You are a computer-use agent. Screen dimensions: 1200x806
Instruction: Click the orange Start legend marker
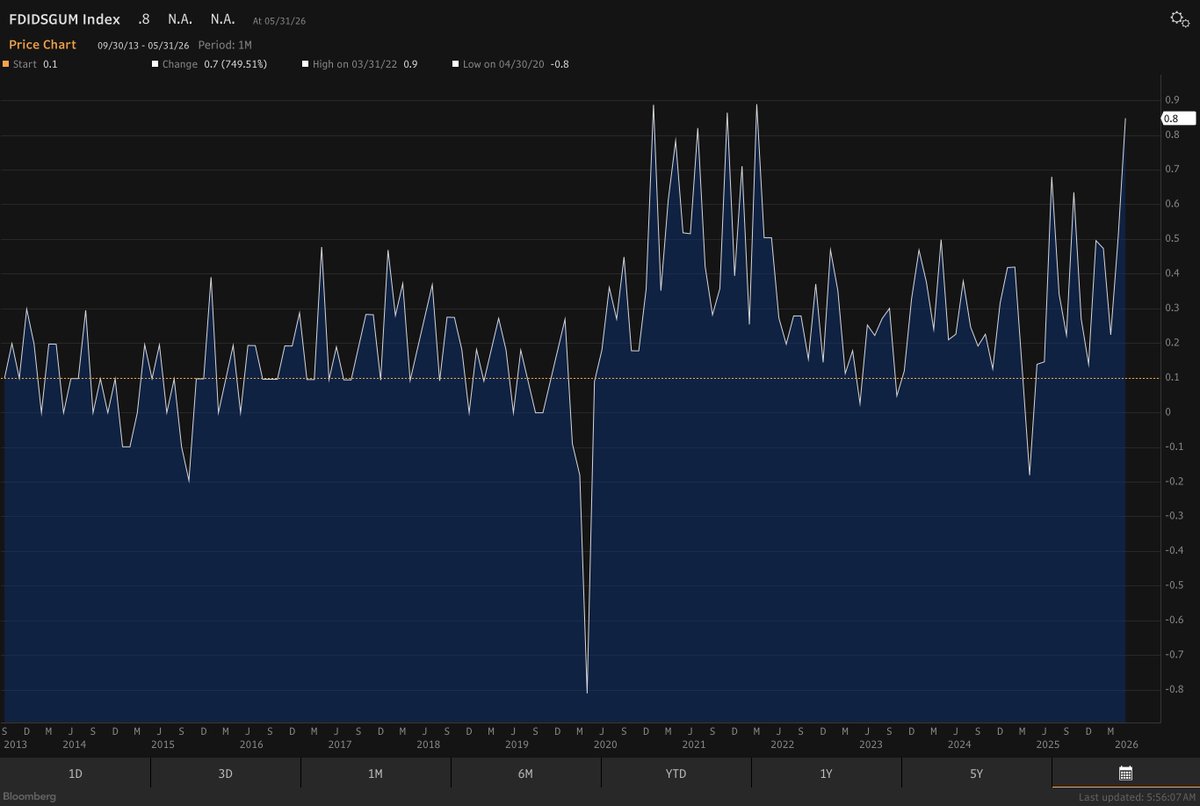[x=4, y=64]
